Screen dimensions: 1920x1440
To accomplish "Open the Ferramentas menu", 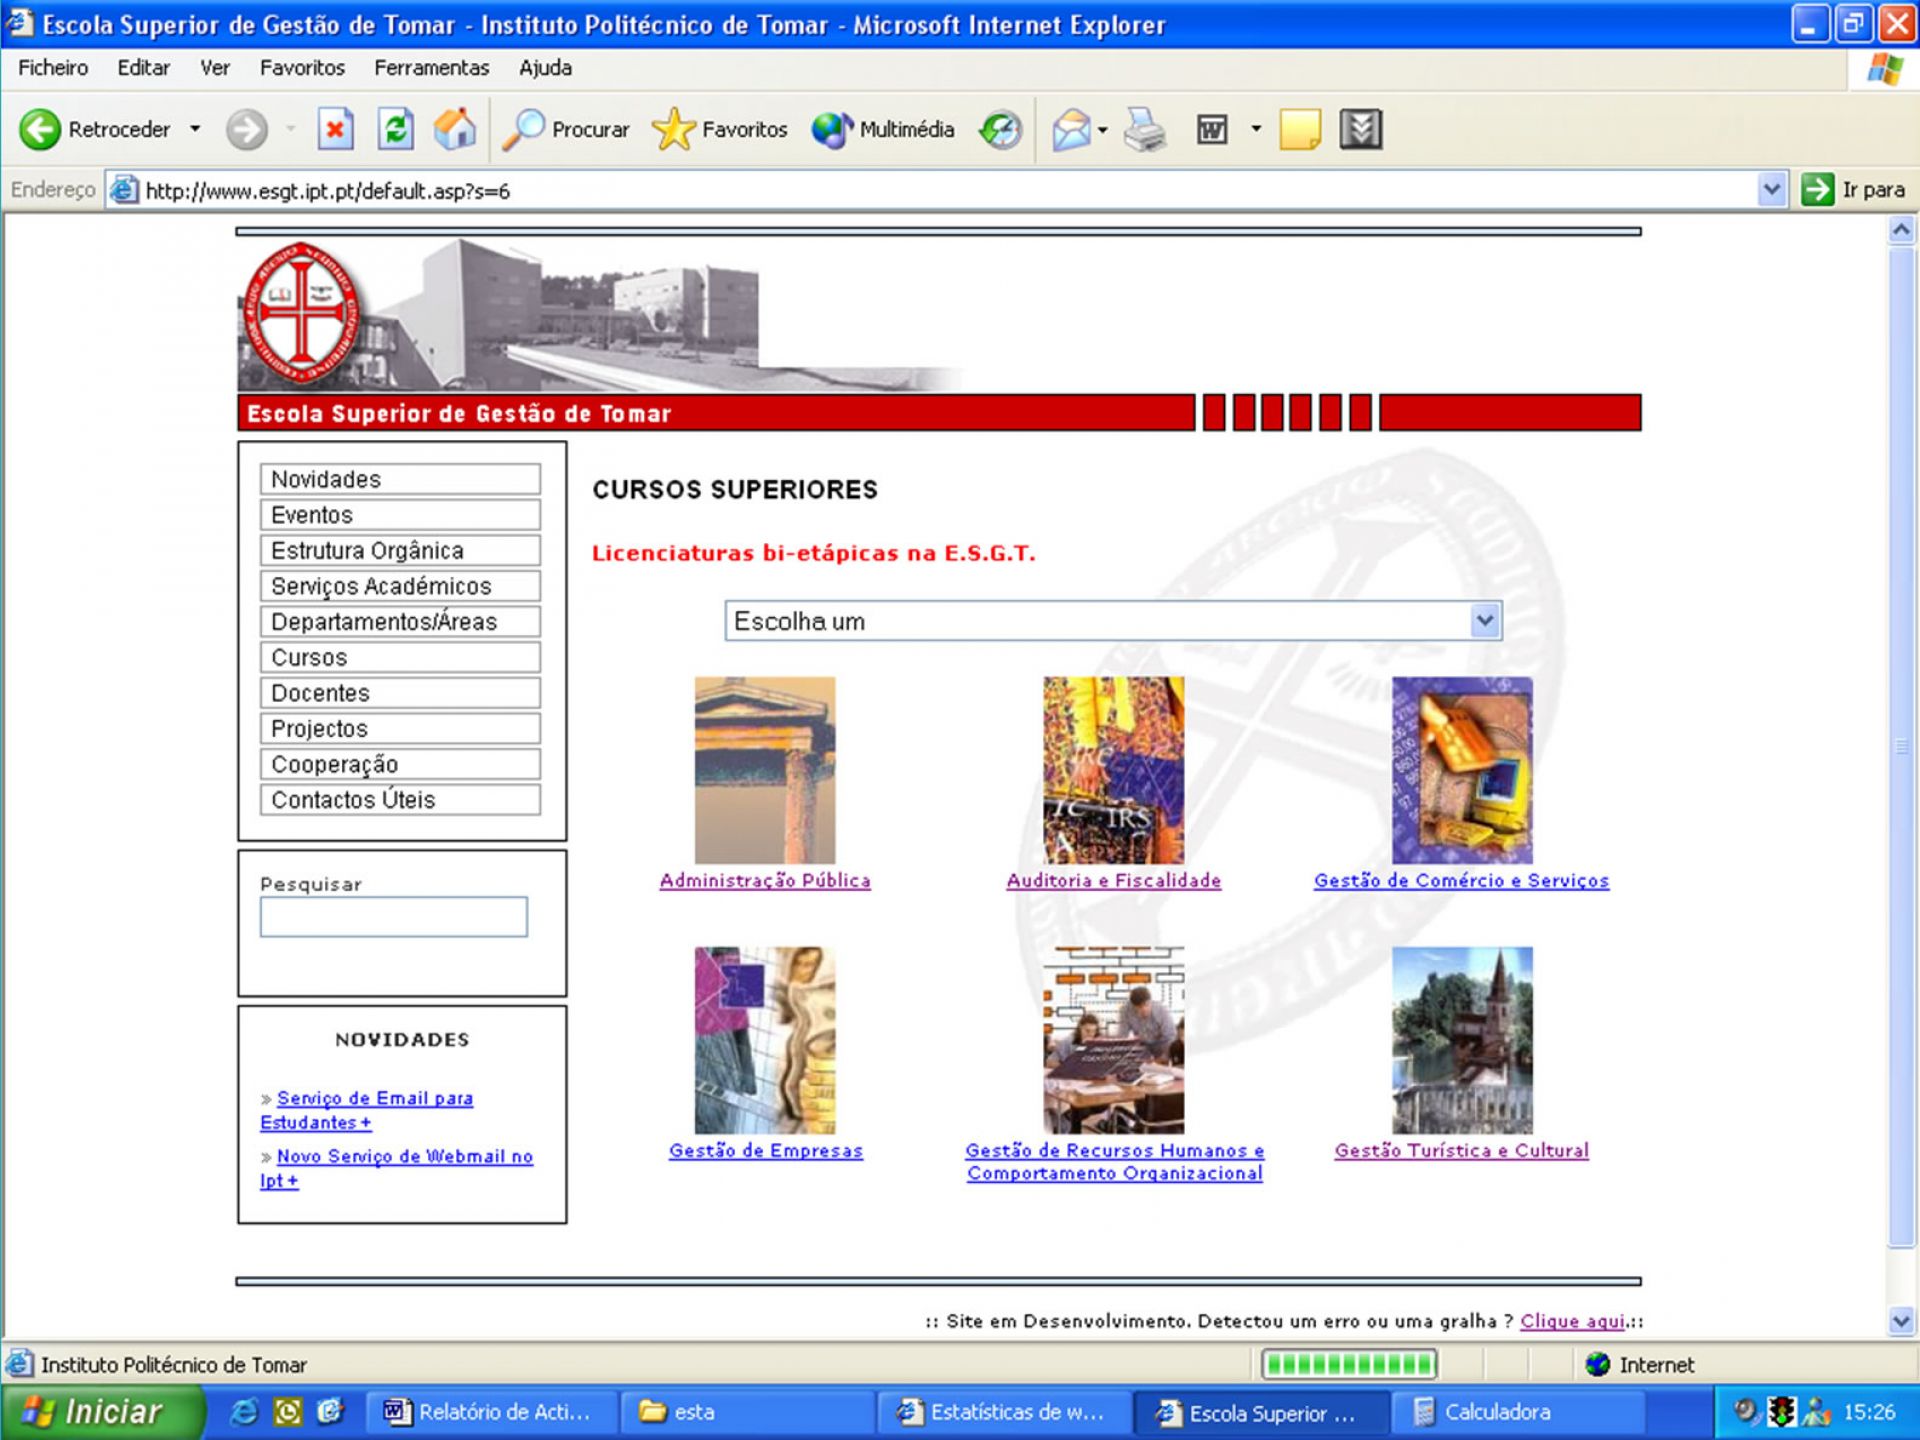I will [x=431, y=68].
